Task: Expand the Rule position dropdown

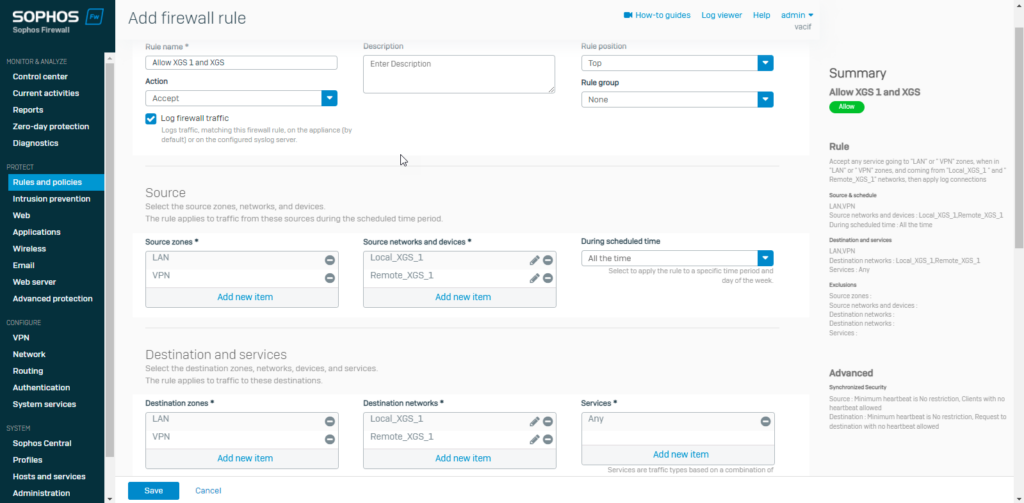Action: pyautogui.click(x=765, y=63)
